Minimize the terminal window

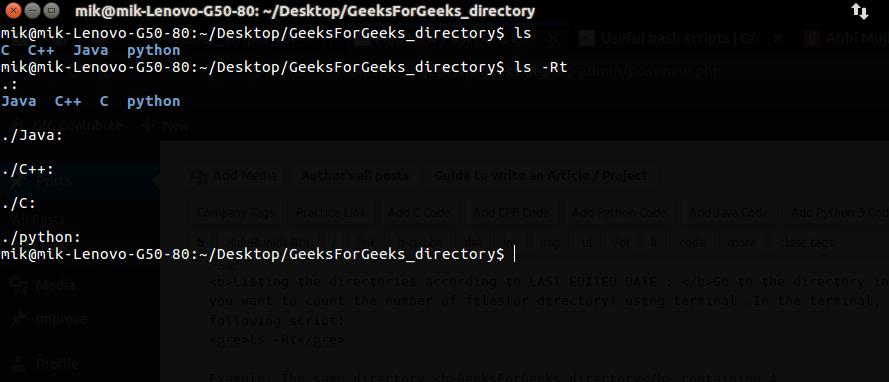[33, 10]
